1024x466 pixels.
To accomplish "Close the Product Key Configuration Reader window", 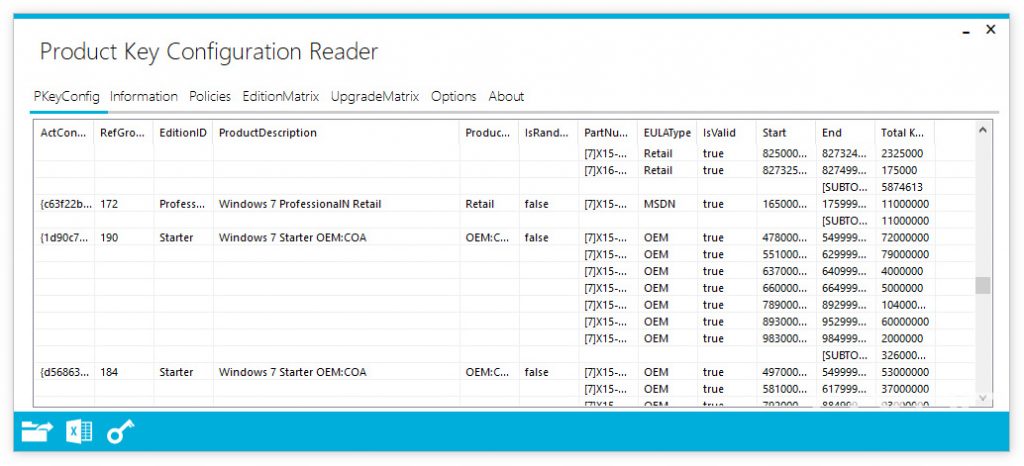I will click(x=991, y=30).
